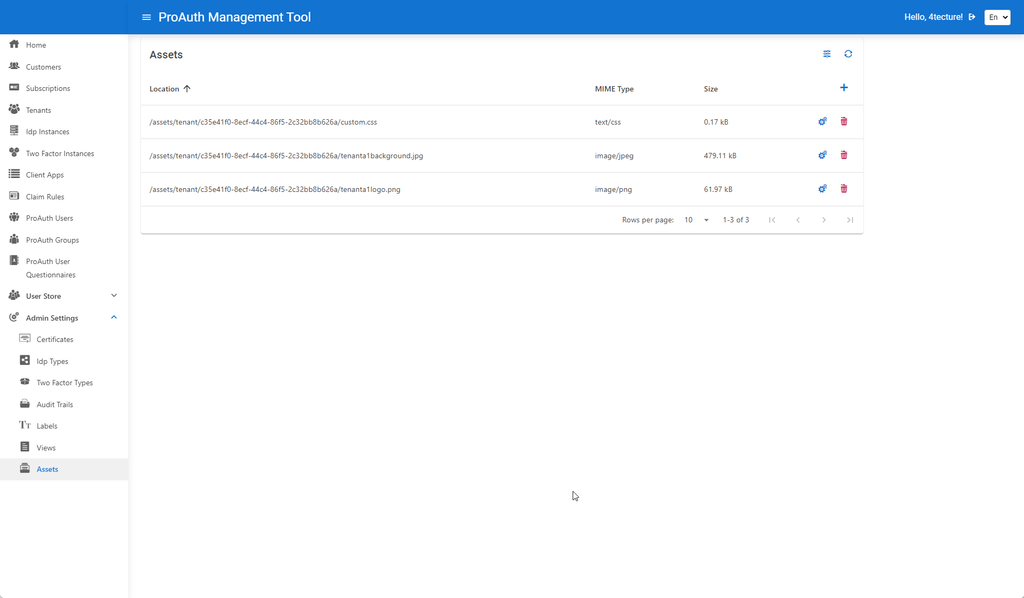1024x598 pixels.
Task: Click the logout icon beside the greeting
Action: (x=972, y=17)
